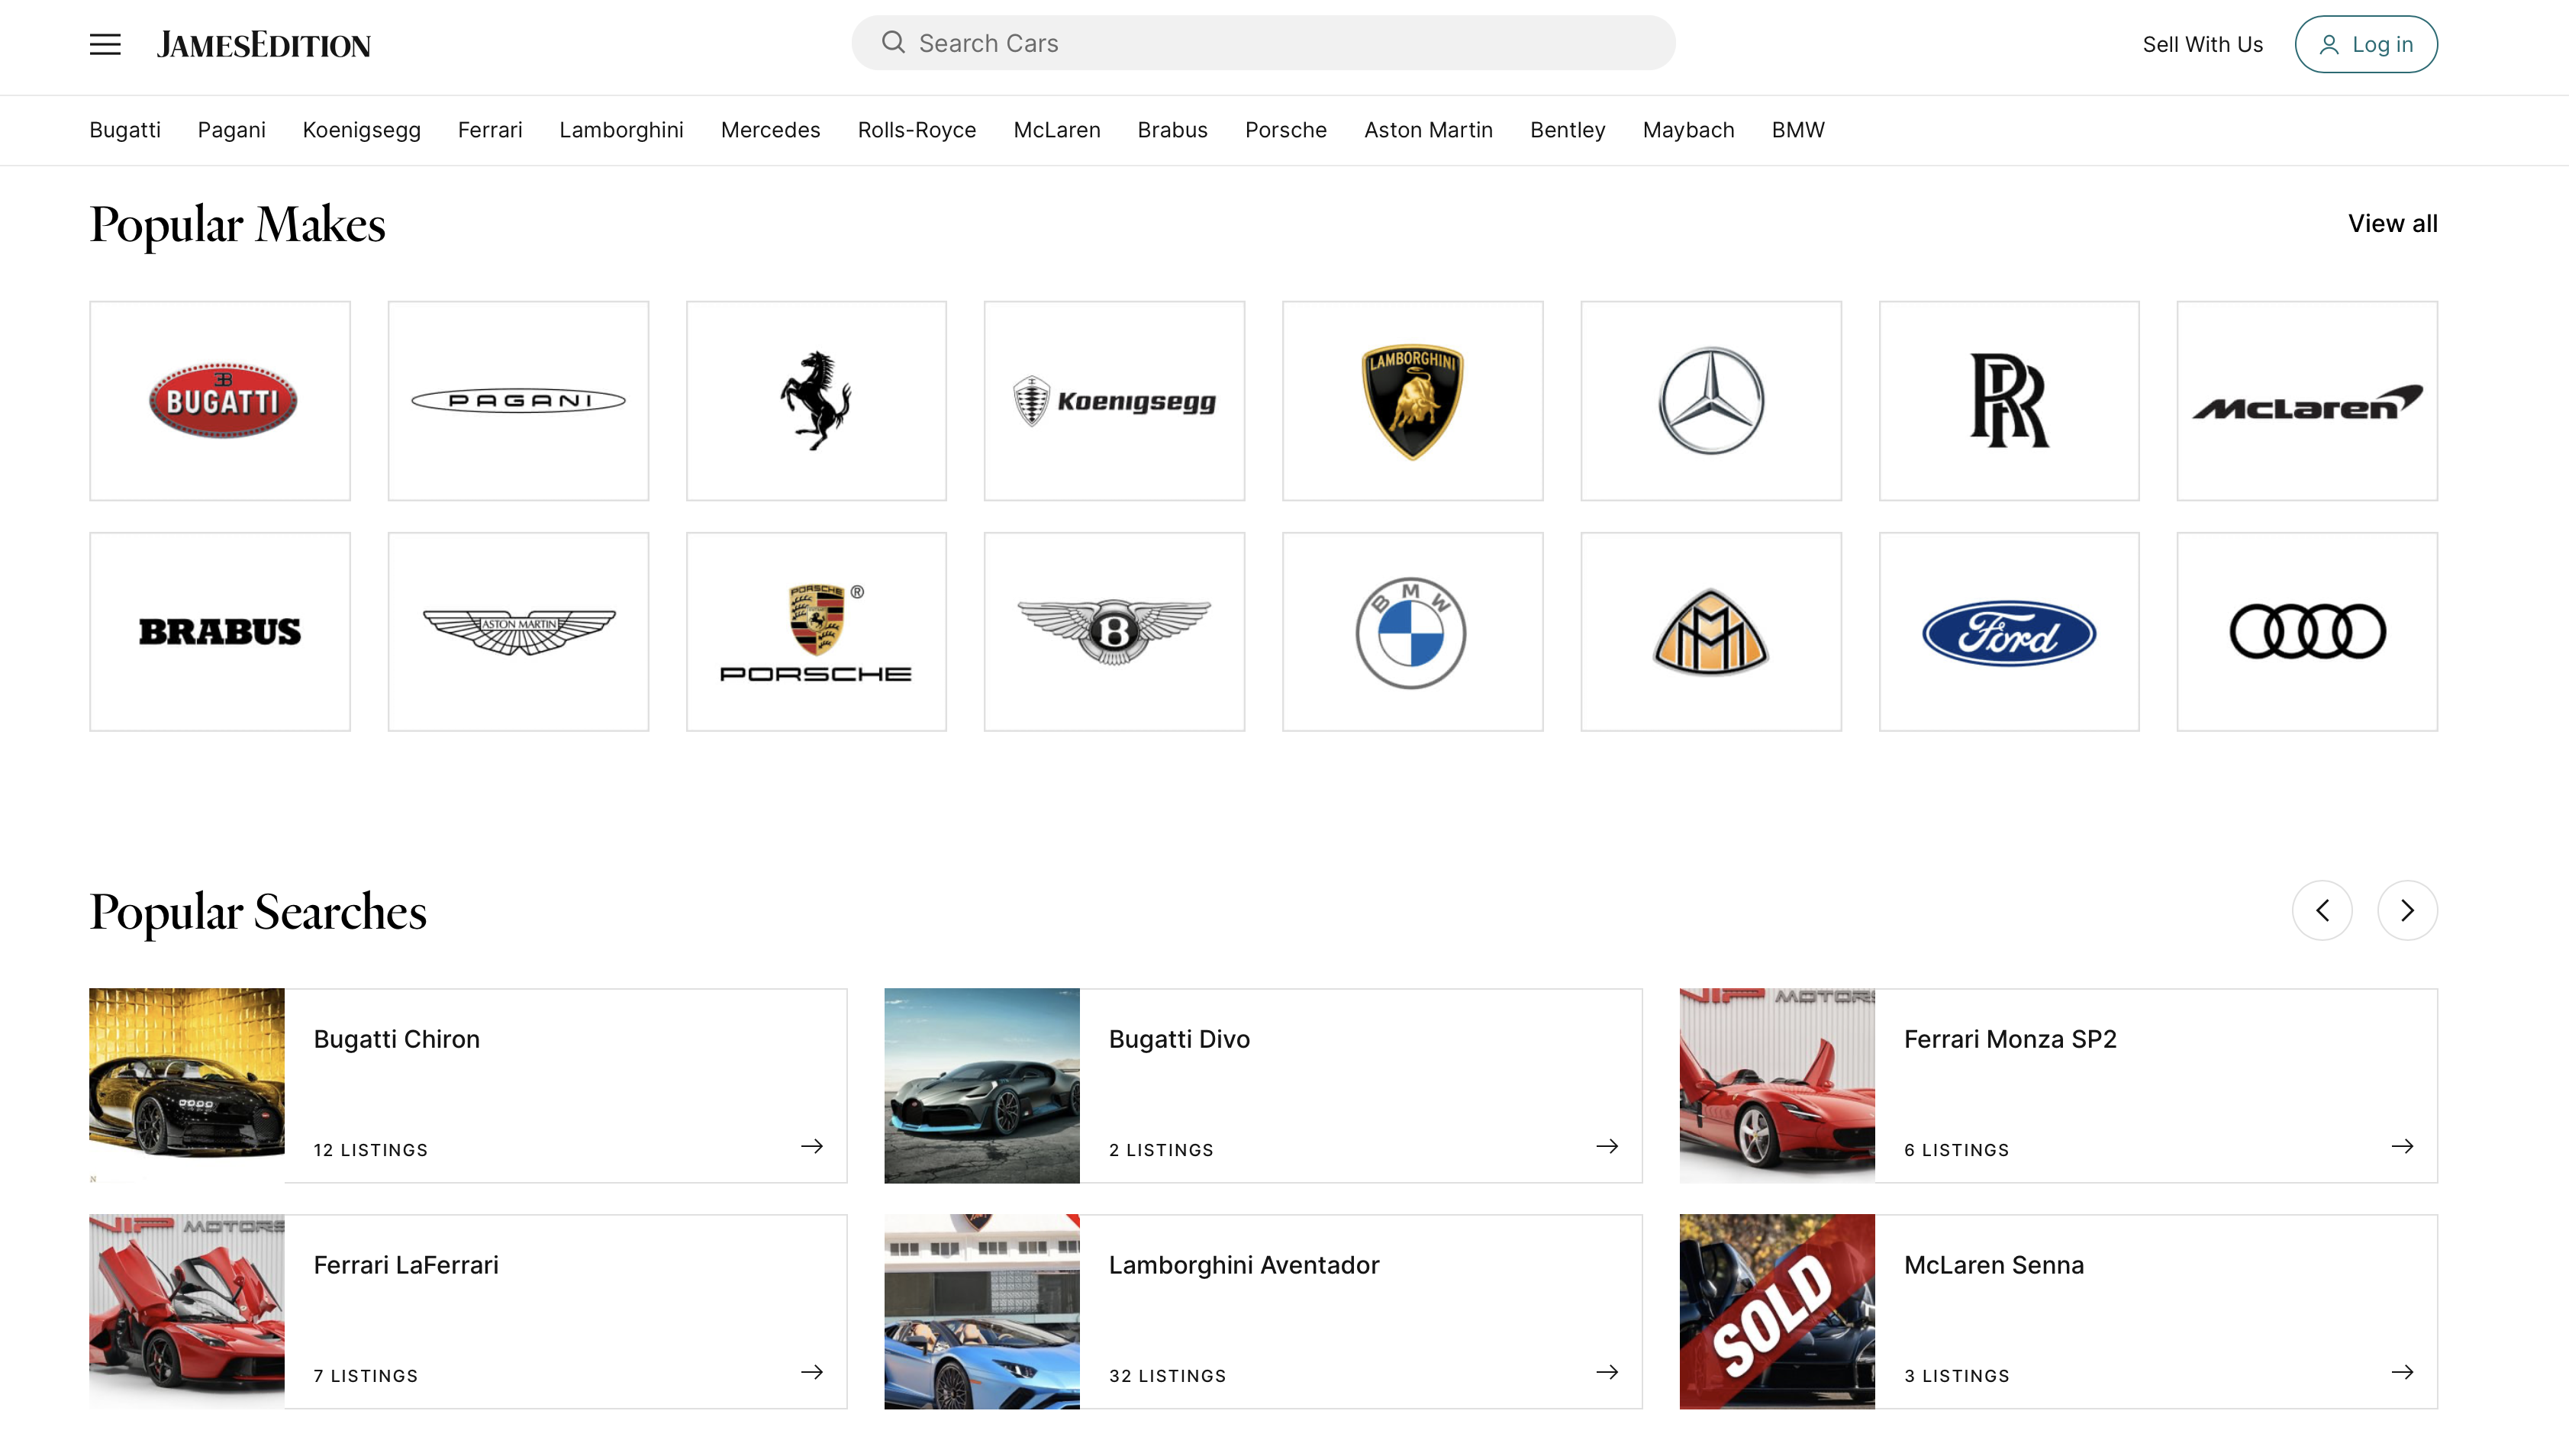This screenshot has height=1456, width=2569.
Task: Click the Bugatti Divo car thumbnail
Action: pos(982,1086)
